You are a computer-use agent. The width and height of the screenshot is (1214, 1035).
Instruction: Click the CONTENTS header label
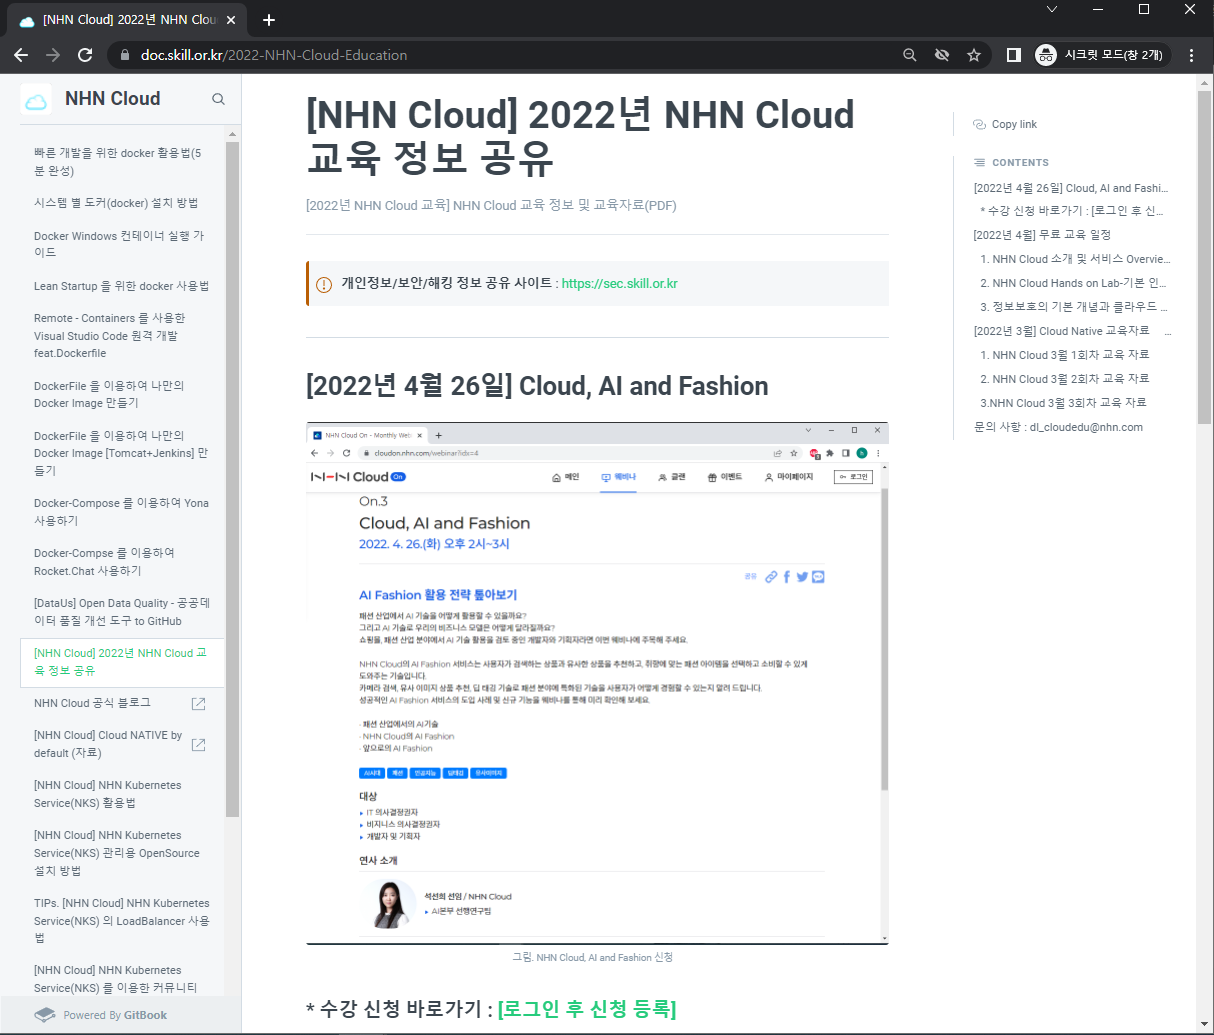coord(1020,163)
